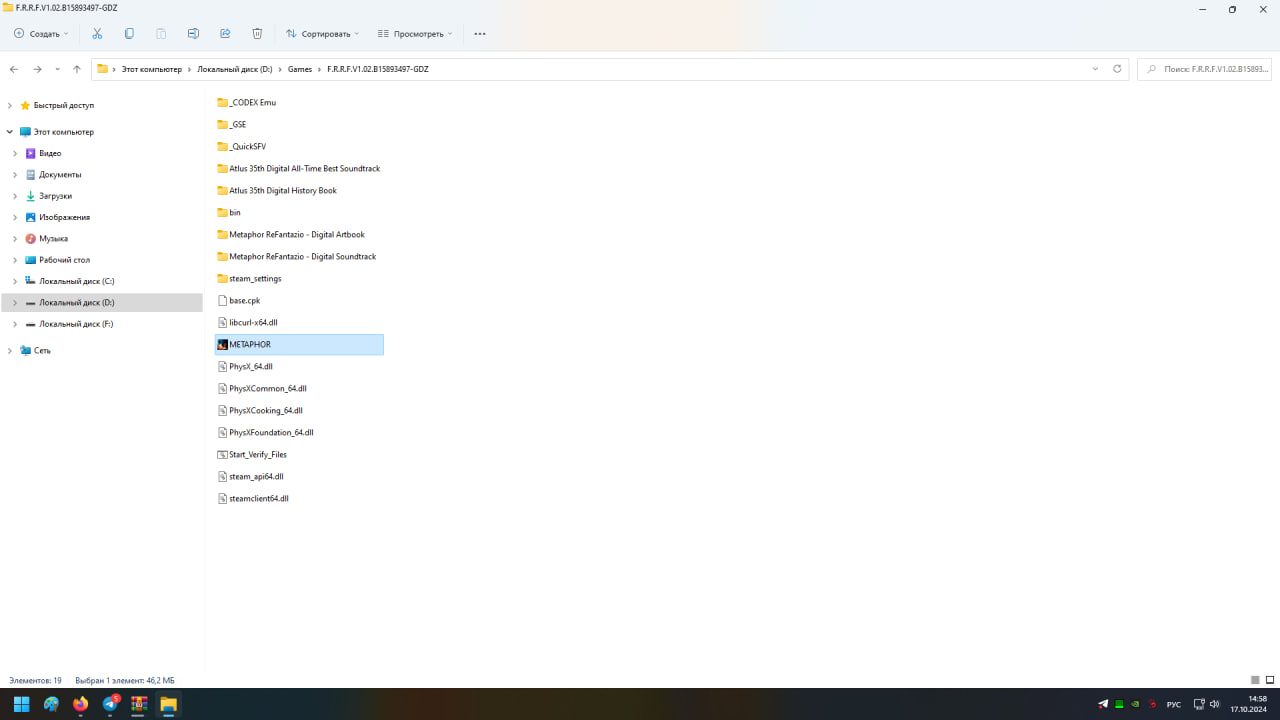Select Atlus 35th Digital History Book folder

tap(277, 190)
